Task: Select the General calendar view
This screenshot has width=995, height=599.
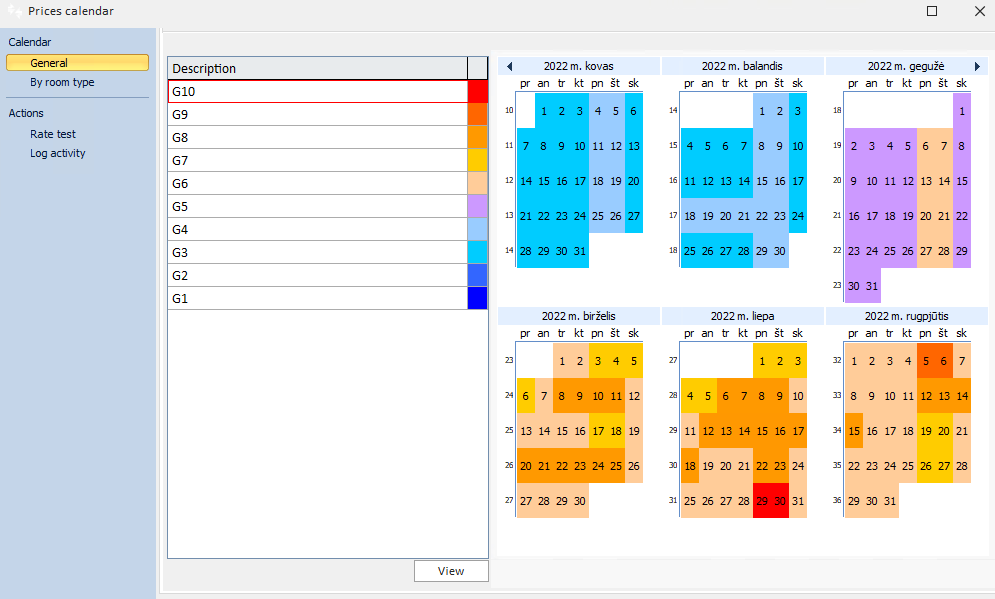Action: [x=77, y=63]
